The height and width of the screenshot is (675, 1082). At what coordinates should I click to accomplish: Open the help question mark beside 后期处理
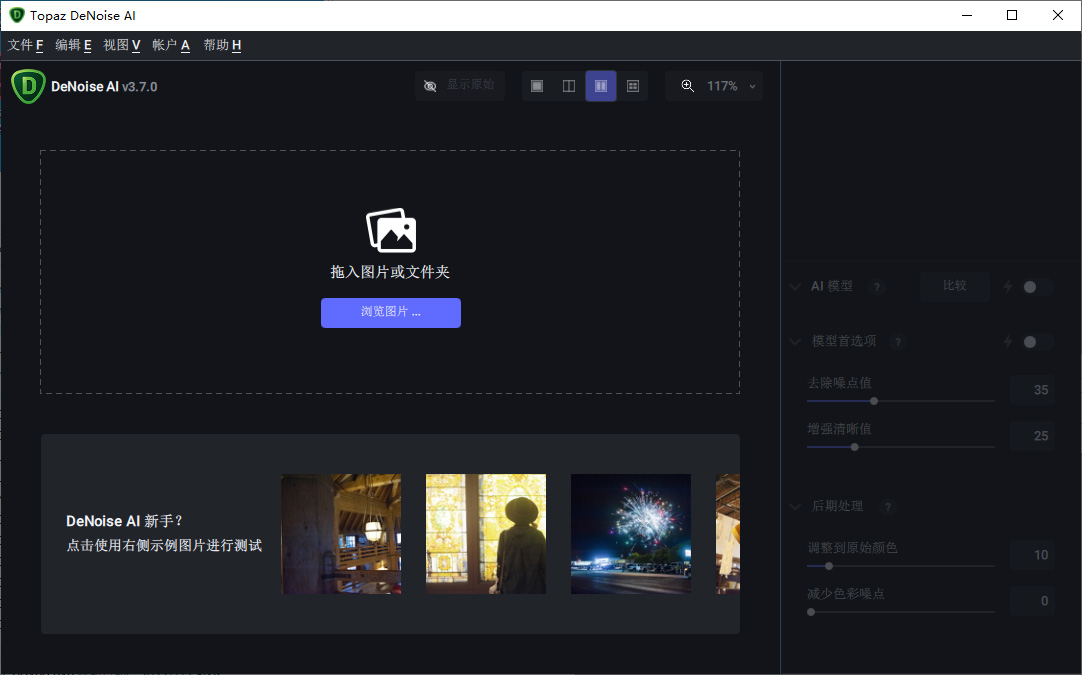click(888, 507)
